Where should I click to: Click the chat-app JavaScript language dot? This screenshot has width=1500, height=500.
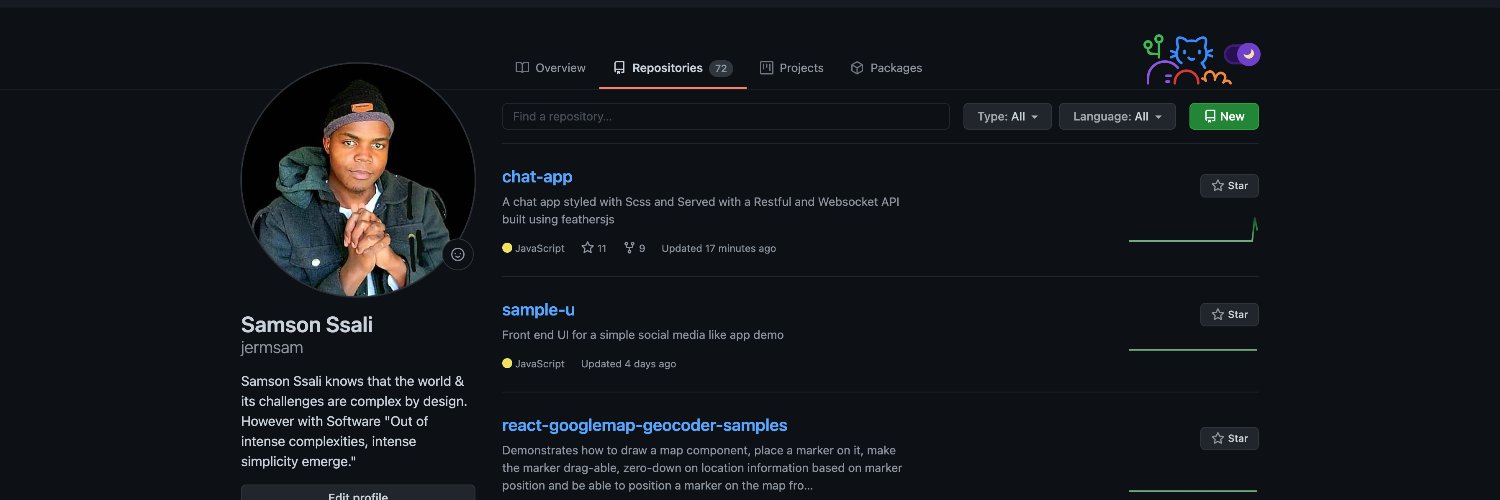pyautogui.click(x=507, y=248)
